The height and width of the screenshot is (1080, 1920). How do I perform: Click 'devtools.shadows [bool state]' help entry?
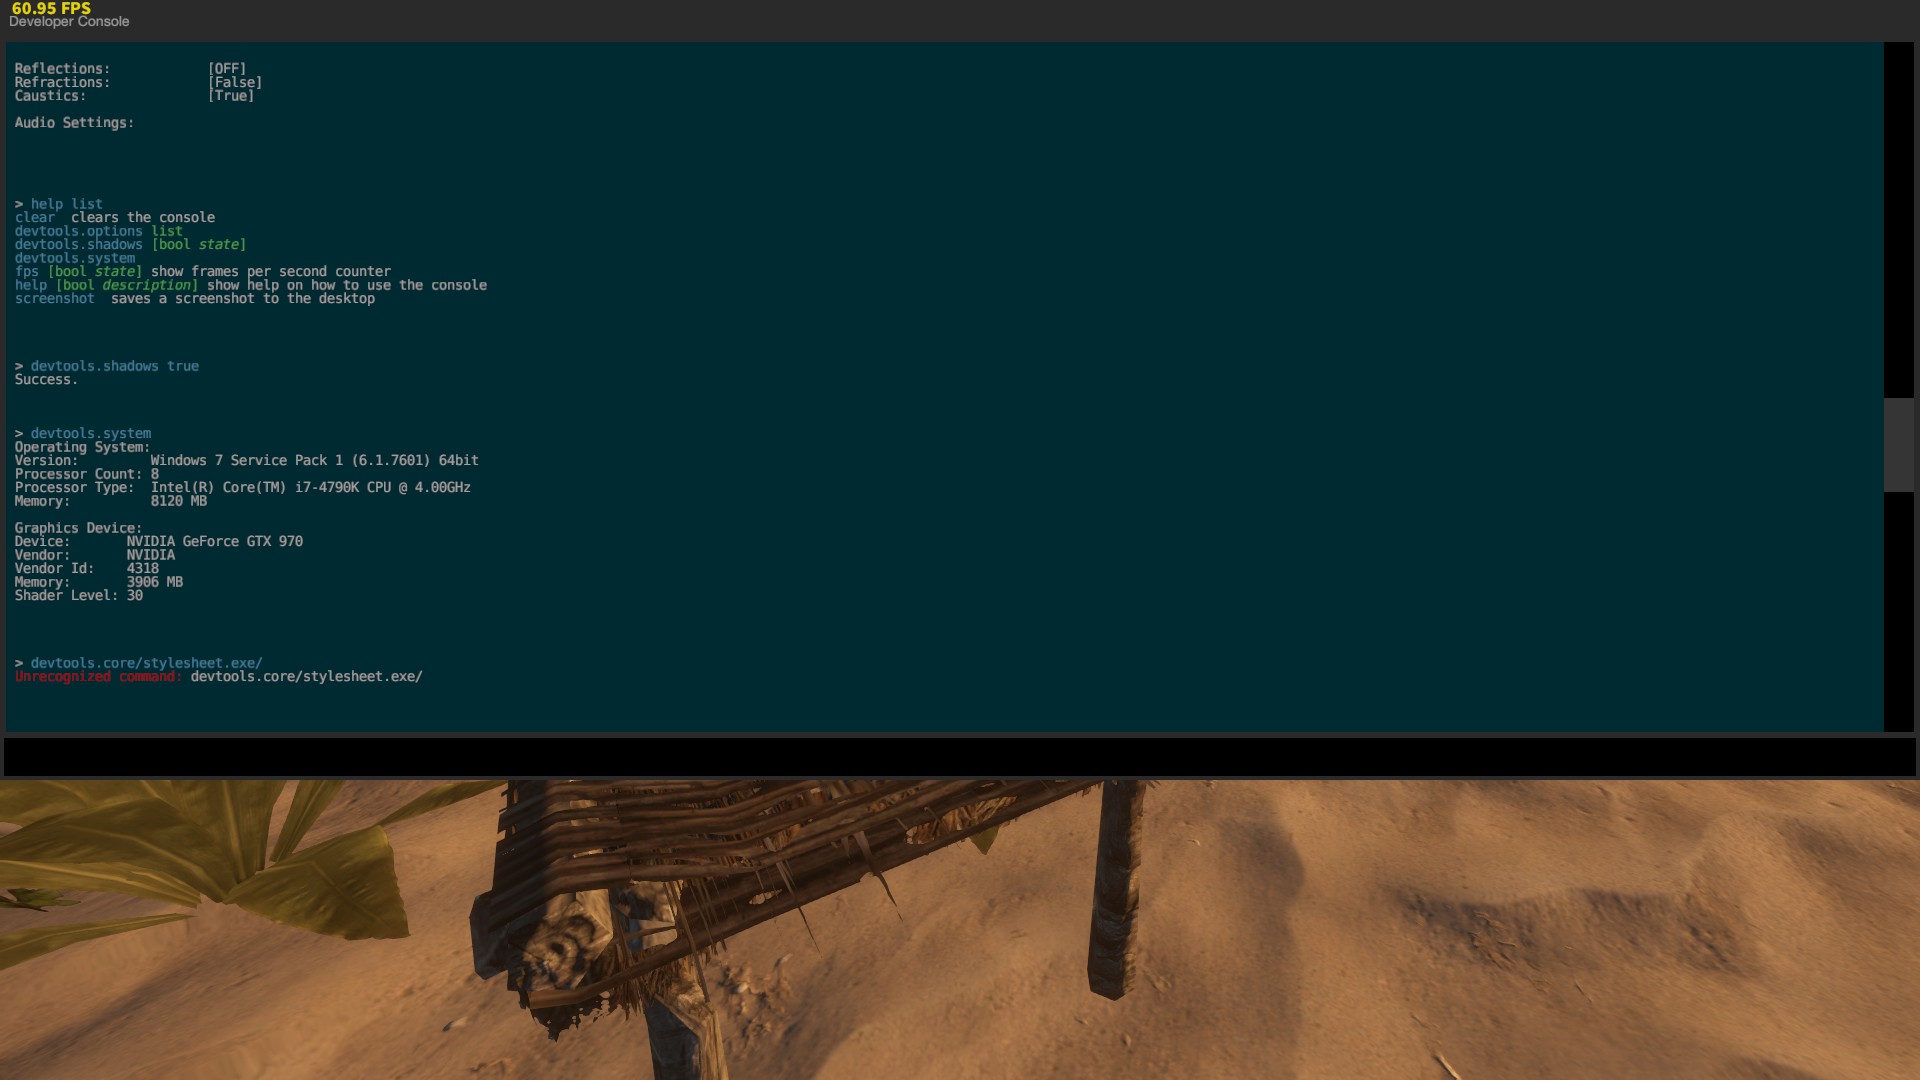click(130, 245)
